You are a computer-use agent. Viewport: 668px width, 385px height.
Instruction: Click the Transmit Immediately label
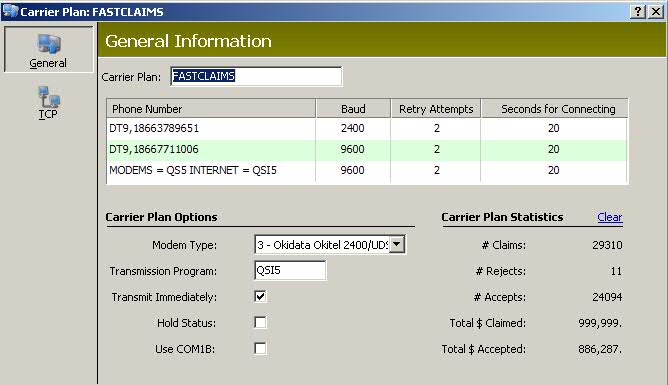(x=164, y=297)
